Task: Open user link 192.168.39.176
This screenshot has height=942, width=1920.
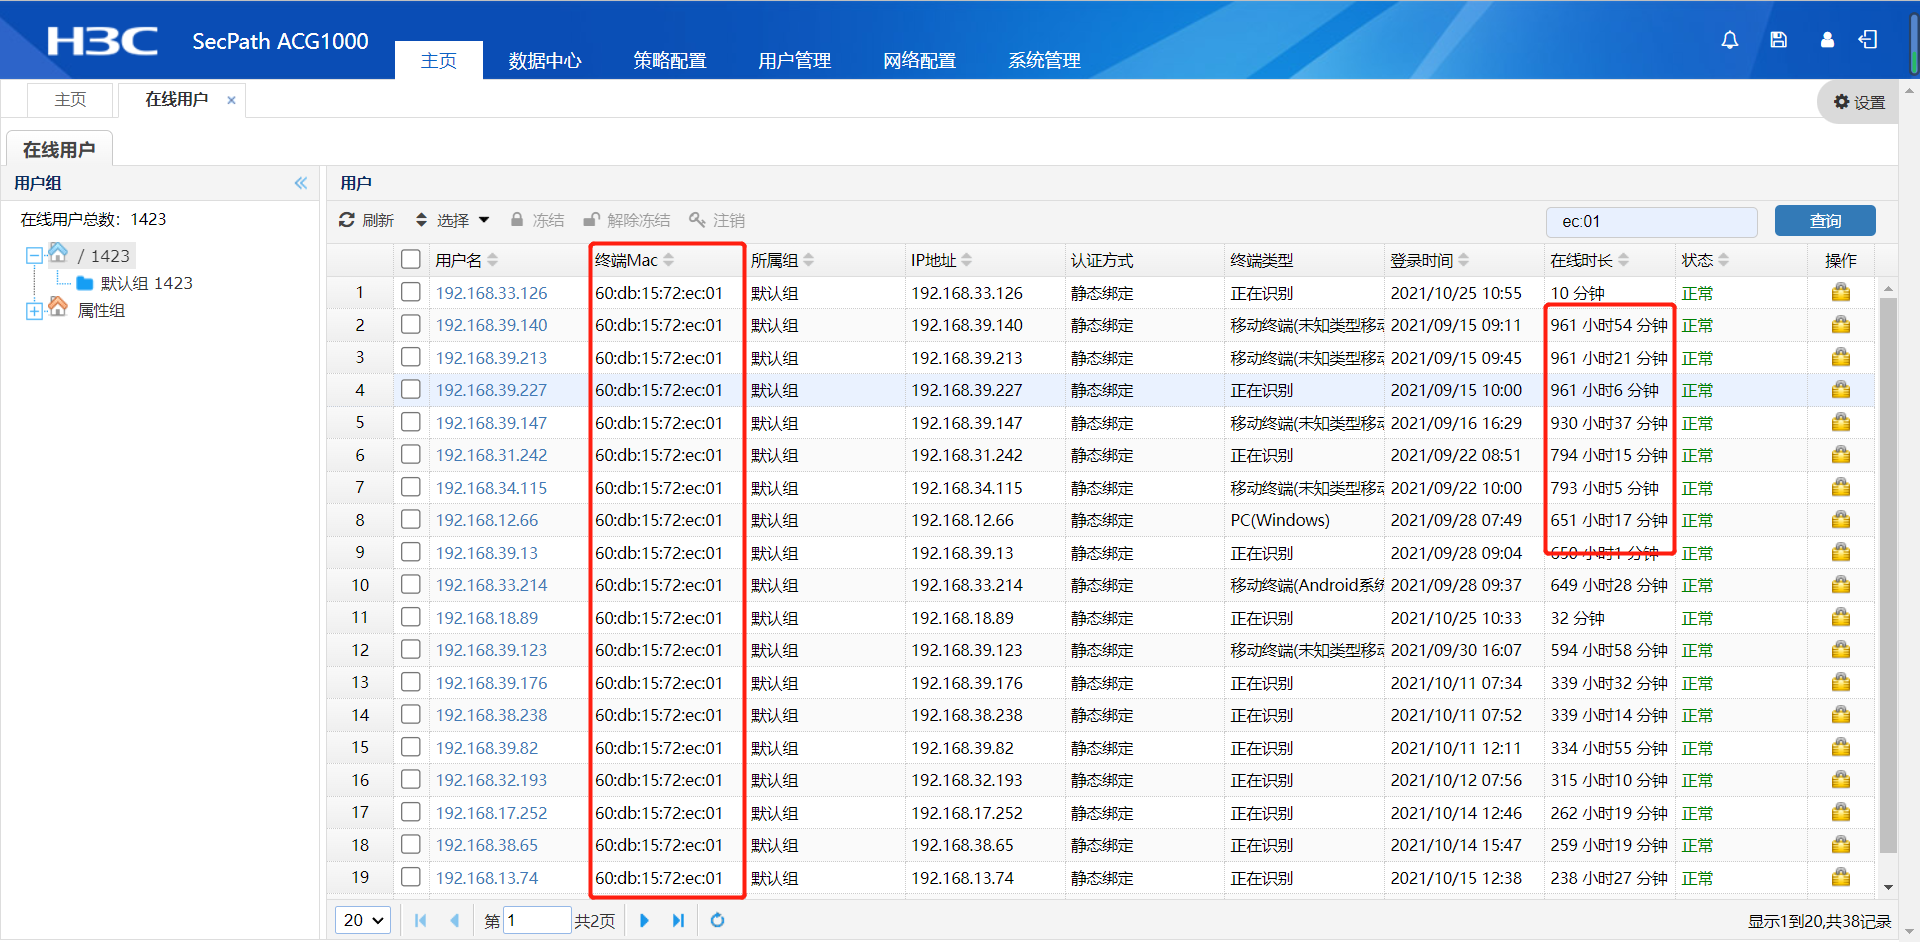Action: 491,683
